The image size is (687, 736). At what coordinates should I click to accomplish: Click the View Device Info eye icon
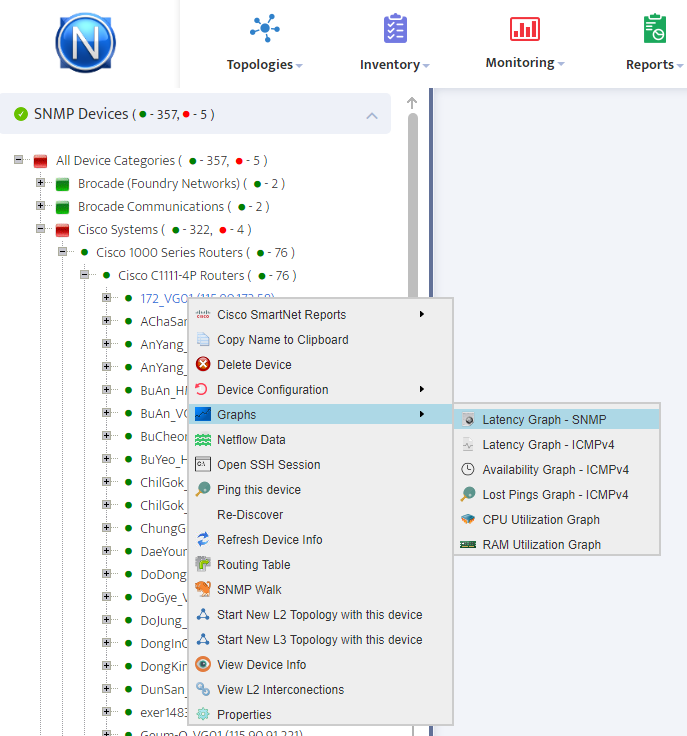coord(203,664)
